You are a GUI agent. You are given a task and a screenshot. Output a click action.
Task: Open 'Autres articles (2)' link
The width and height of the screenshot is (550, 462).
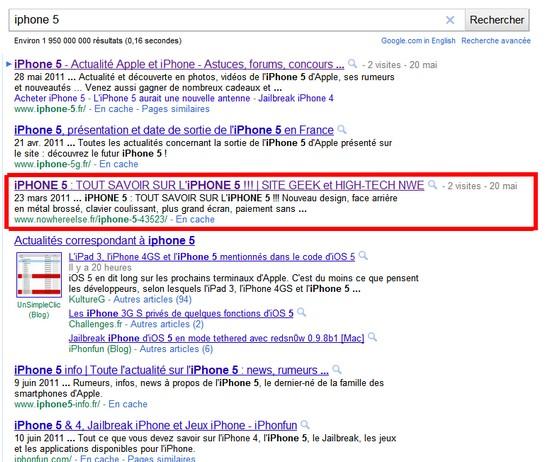click(167, 324)
